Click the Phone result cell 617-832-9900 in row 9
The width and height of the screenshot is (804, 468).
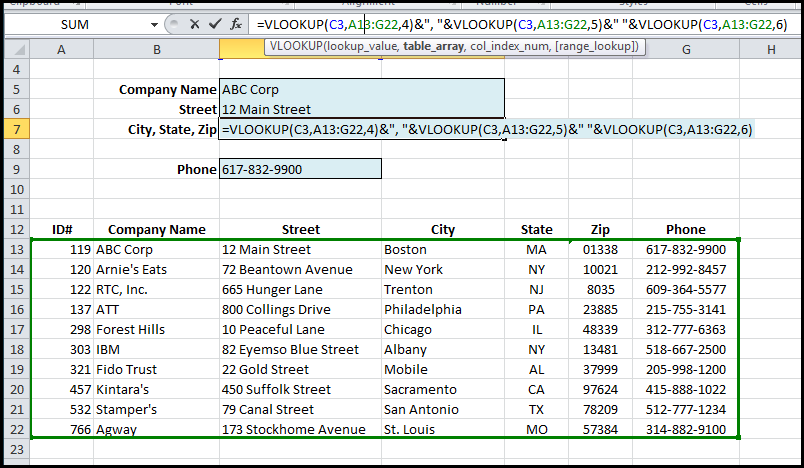[300, 169]
